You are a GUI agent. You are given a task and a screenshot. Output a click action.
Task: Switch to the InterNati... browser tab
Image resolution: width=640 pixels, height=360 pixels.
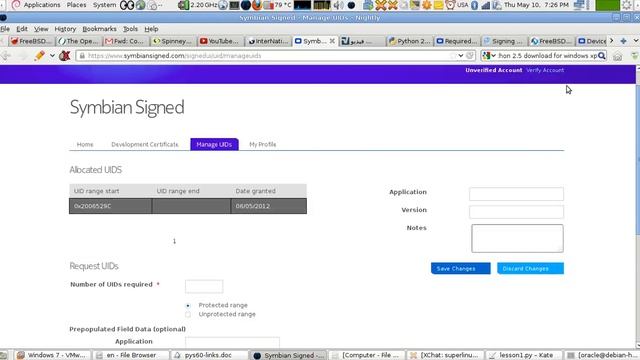268,41
